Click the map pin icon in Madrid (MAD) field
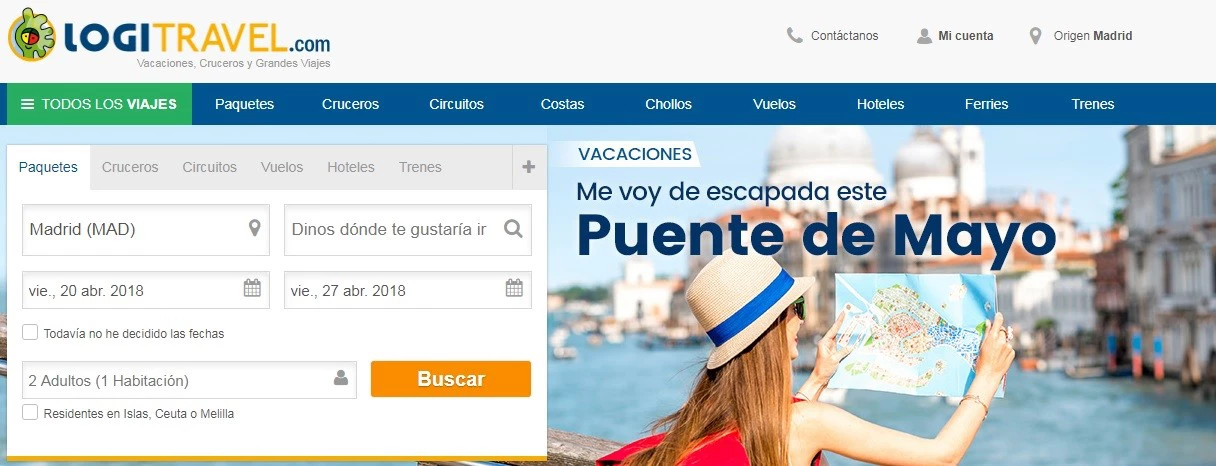Viewport: 1216px width, 466px height. [x=255, y=229]
